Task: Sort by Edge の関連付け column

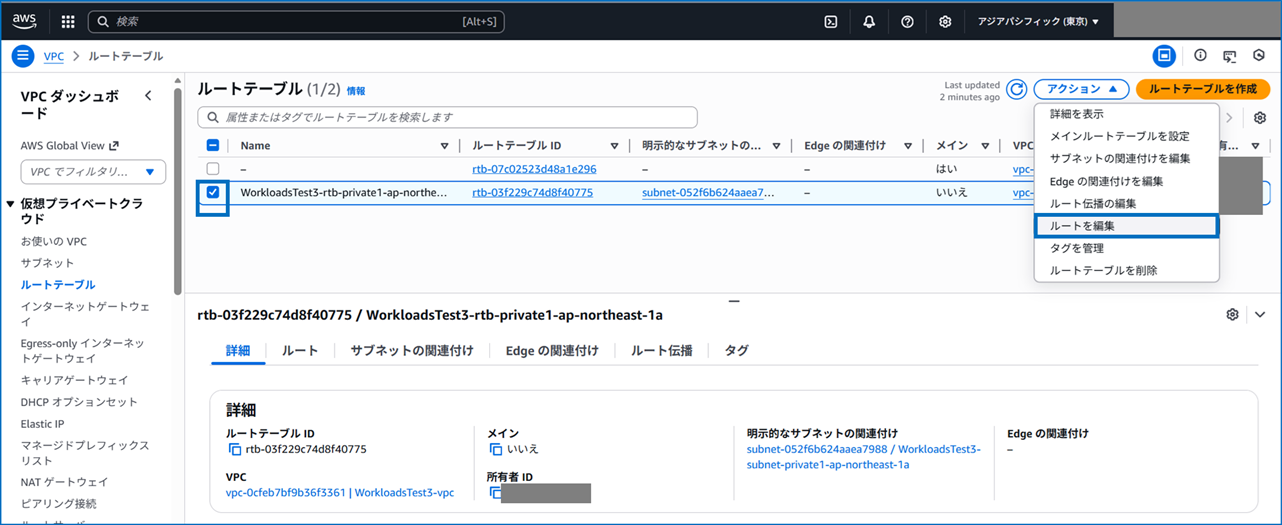Action: pyautogui.click(x=908, y=146)
